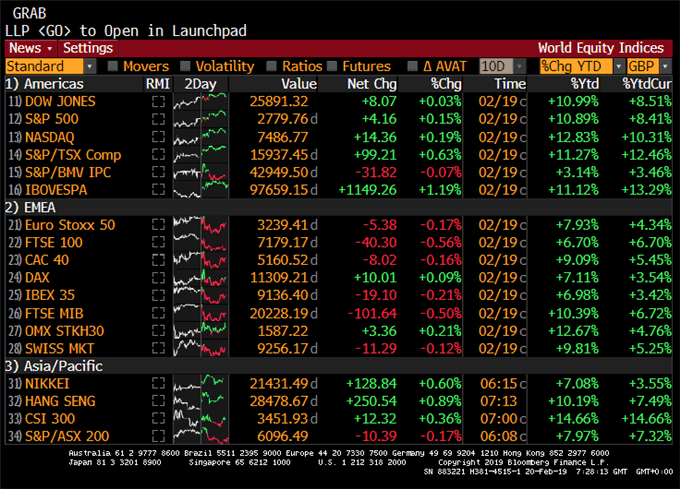This screenshot has height=489, width=680.
Task: Click the NASDAQ value 7486.77
Action: pos(283,137)
